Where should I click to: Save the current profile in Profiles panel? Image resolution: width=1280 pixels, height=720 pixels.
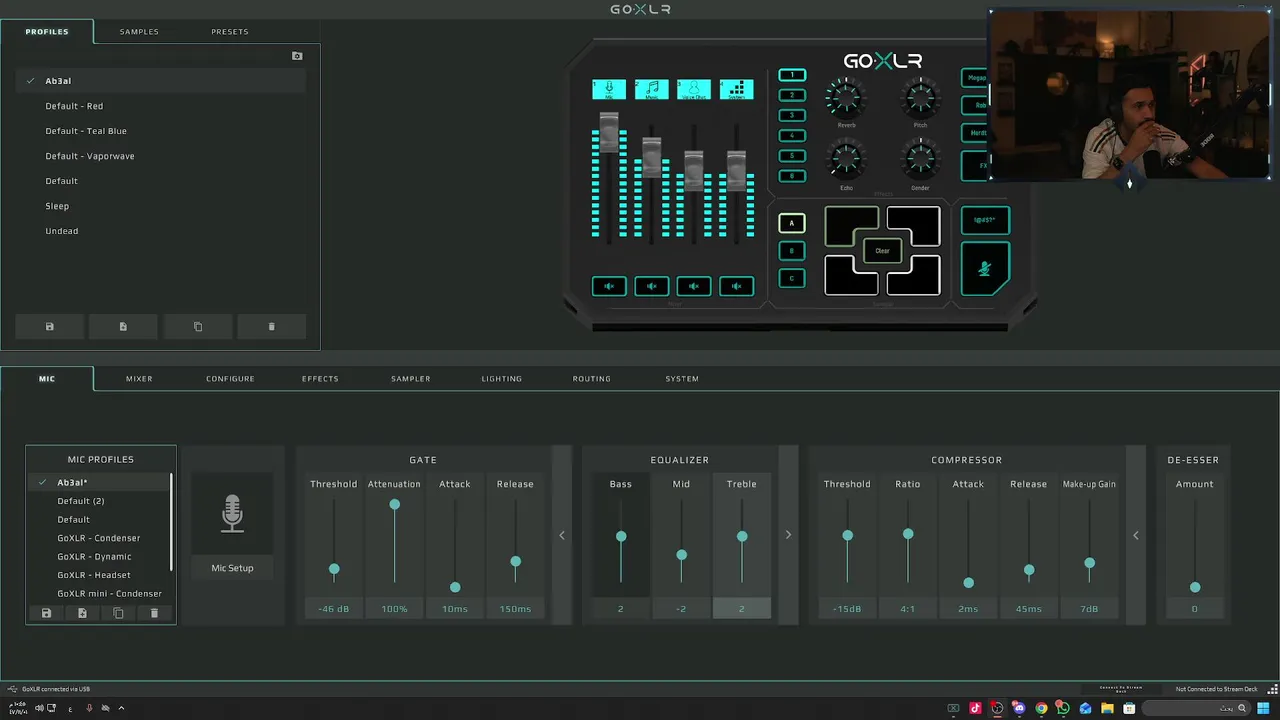[x=49, y=327]
